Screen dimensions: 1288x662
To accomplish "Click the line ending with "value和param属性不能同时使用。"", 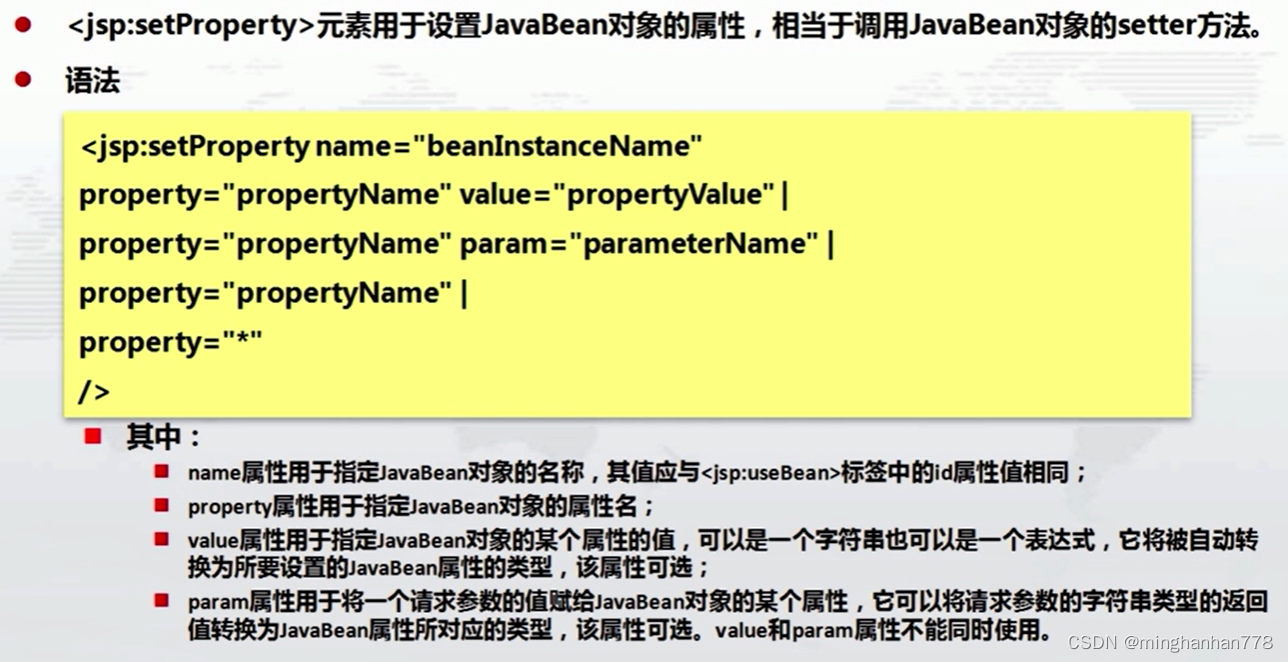I will pos(620,631).
